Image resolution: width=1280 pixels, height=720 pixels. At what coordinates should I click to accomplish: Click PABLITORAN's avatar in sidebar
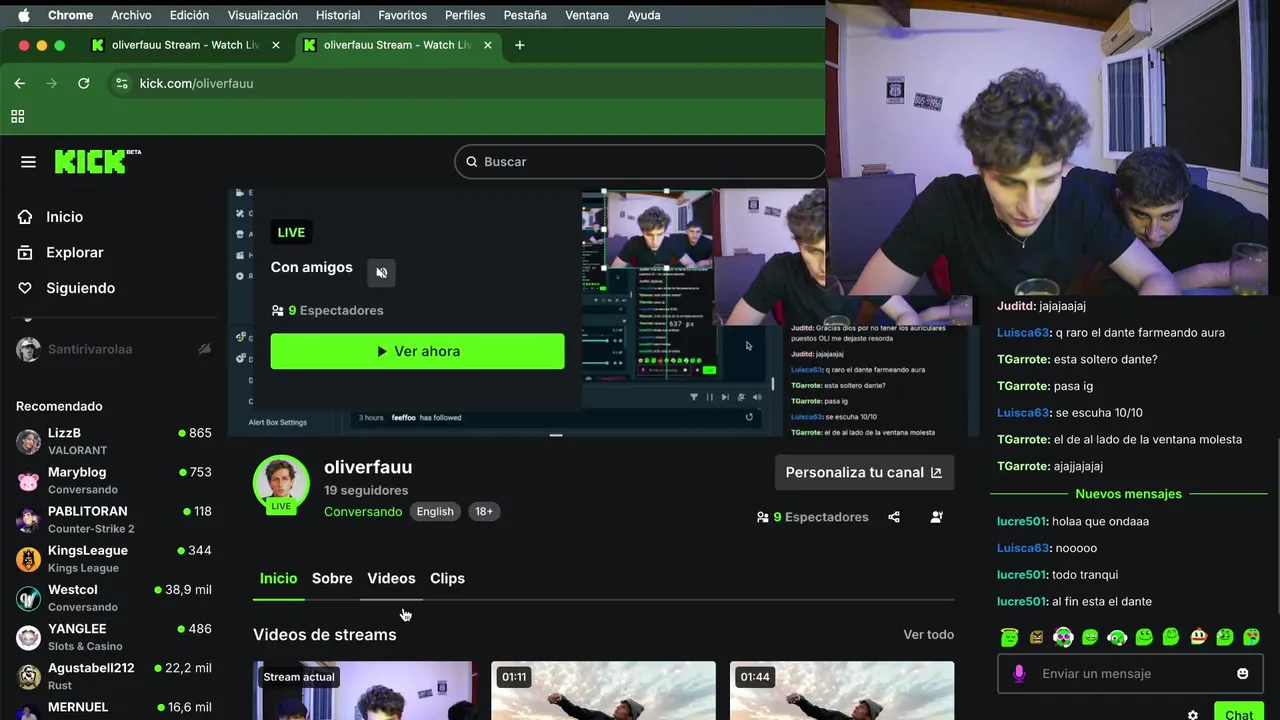pos(29,519)
